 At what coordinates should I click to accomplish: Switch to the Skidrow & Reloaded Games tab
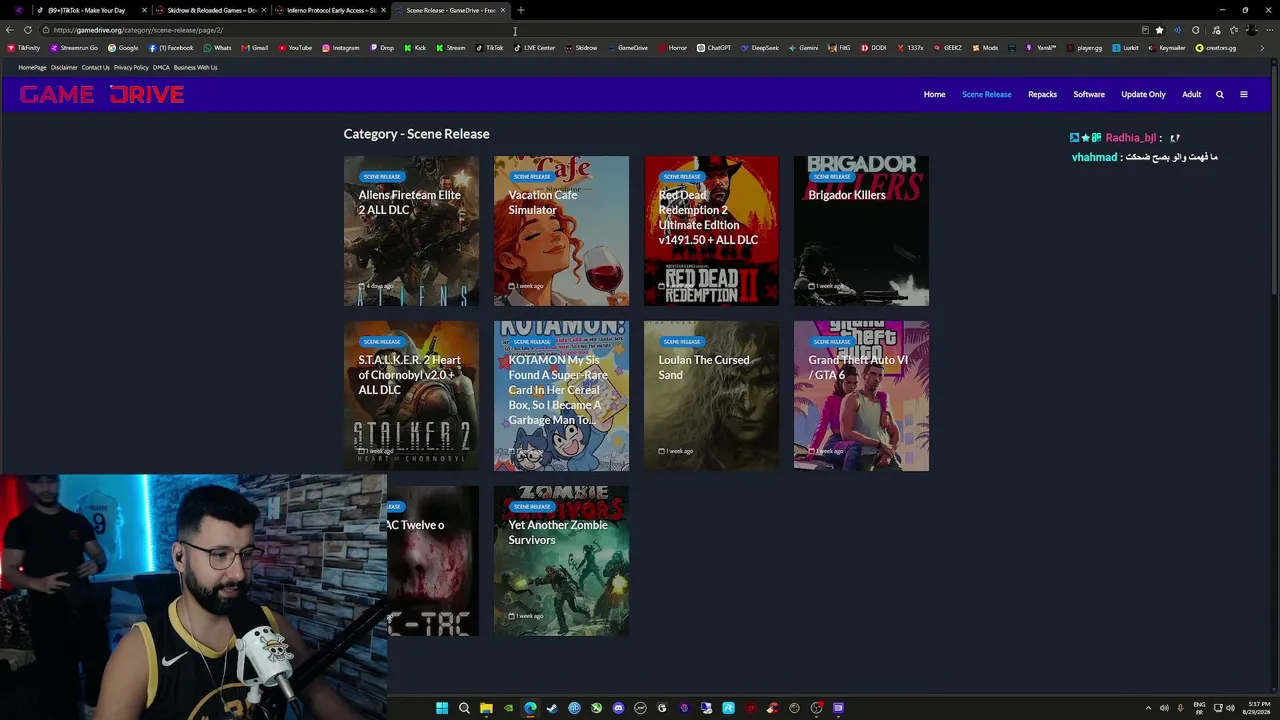pyautogui.click(x=211, y=10)
